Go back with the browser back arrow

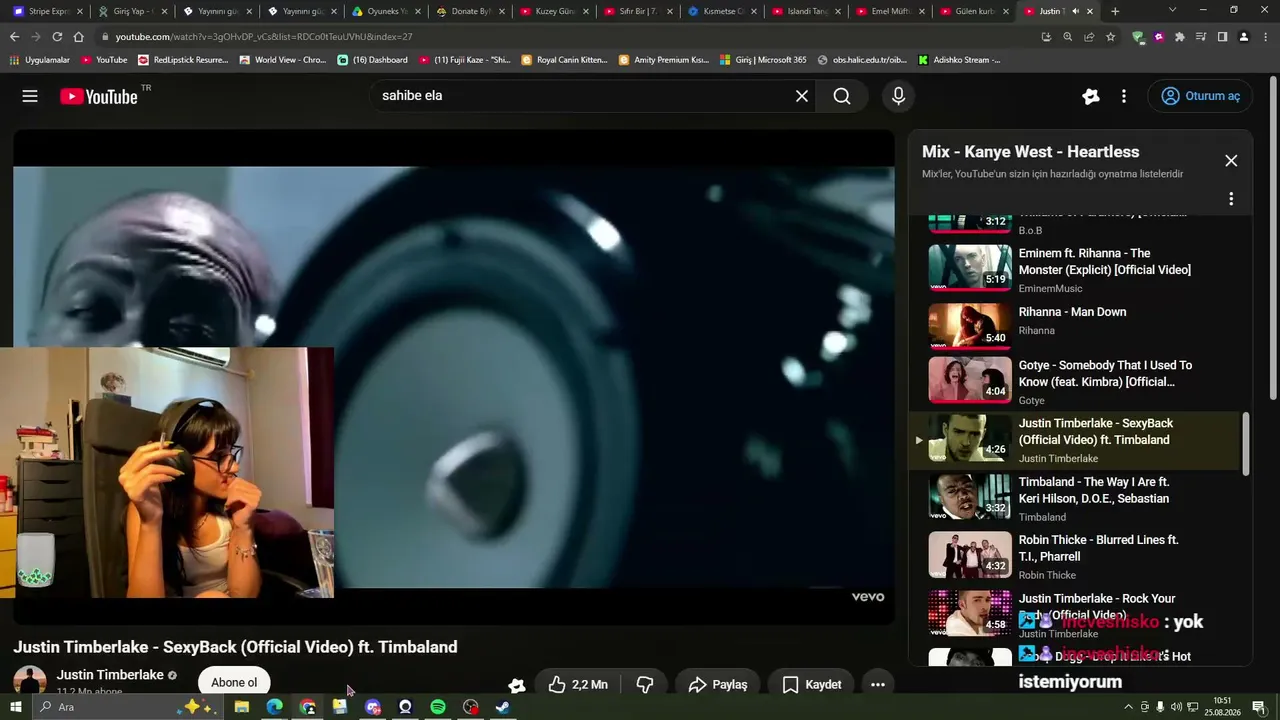(x=14, y=37)
